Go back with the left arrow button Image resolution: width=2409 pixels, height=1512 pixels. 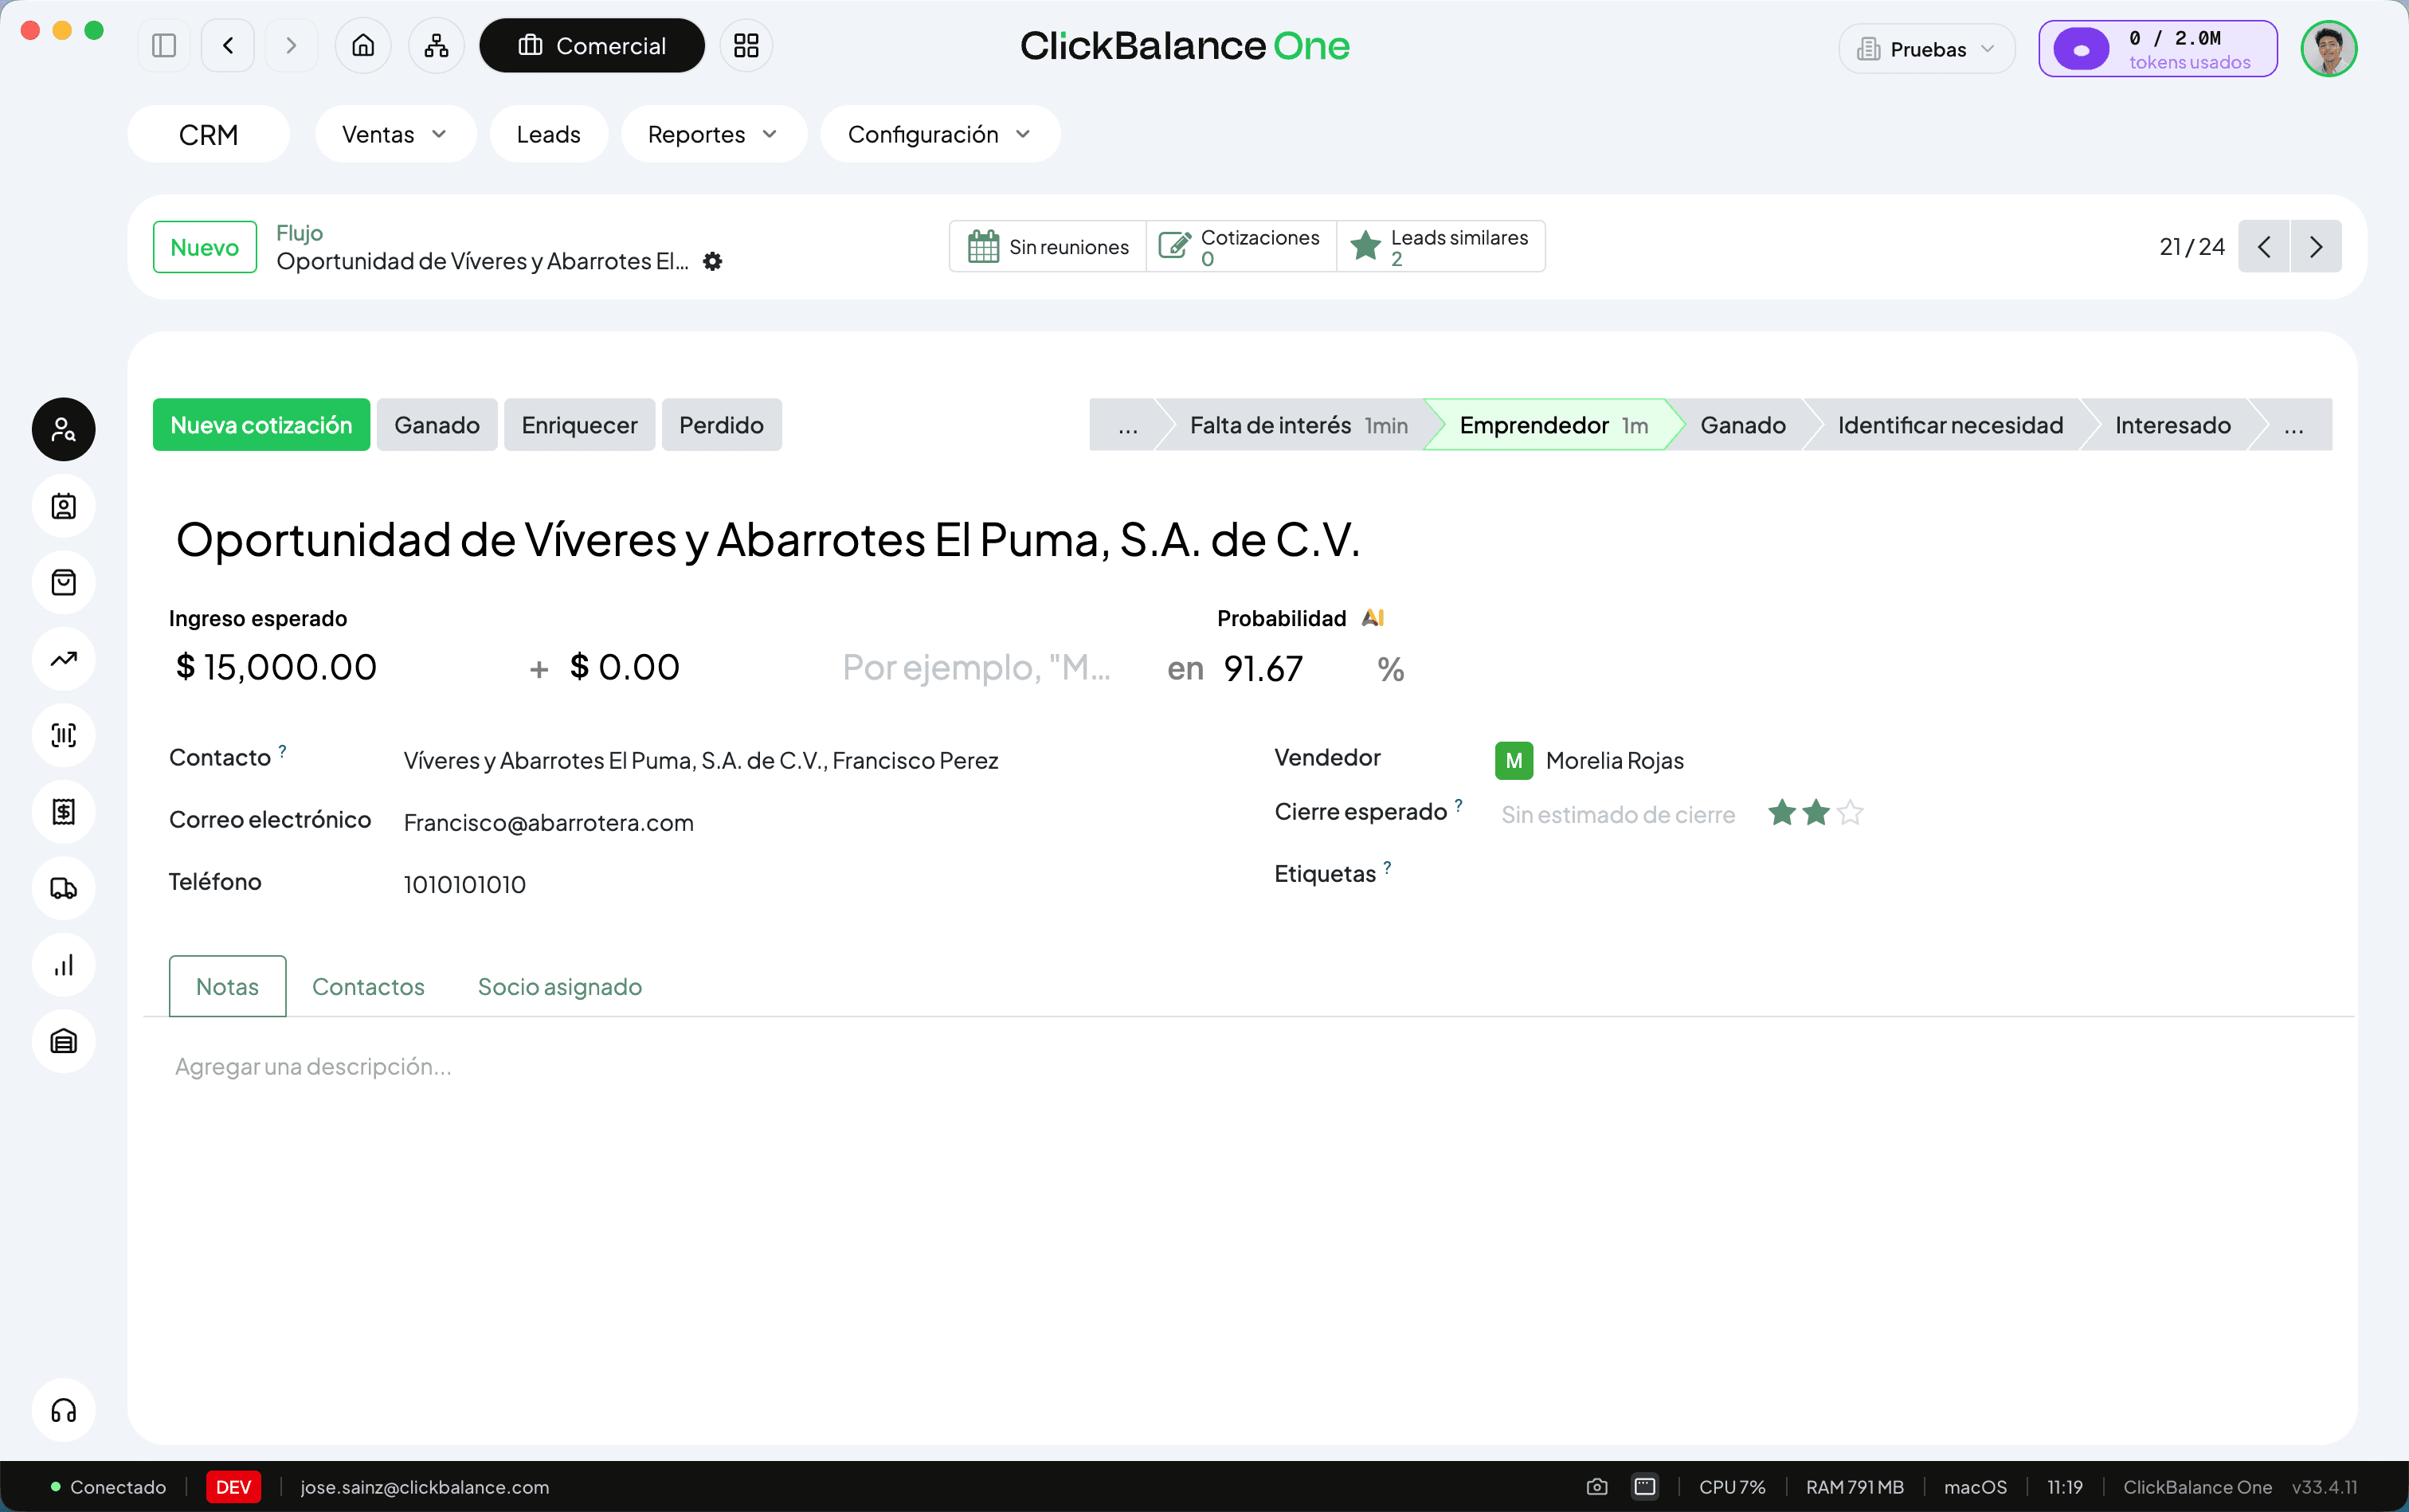click(x=228, y=46)
